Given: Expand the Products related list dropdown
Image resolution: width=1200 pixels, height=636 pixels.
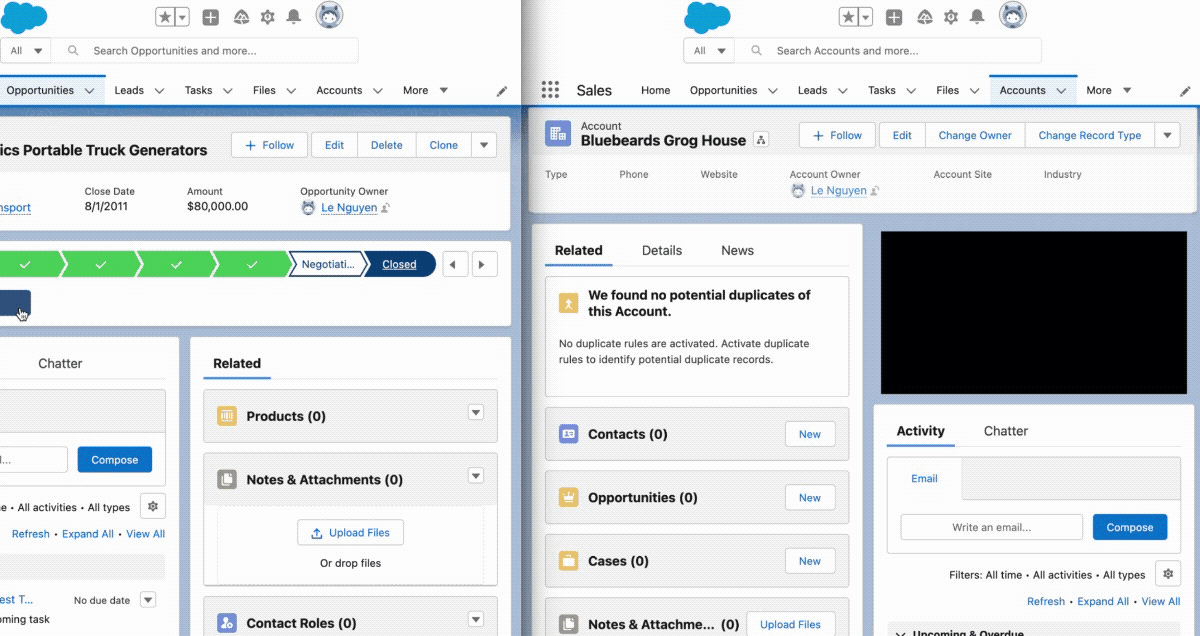Looking at the screenshot, I should pos(476,414).
